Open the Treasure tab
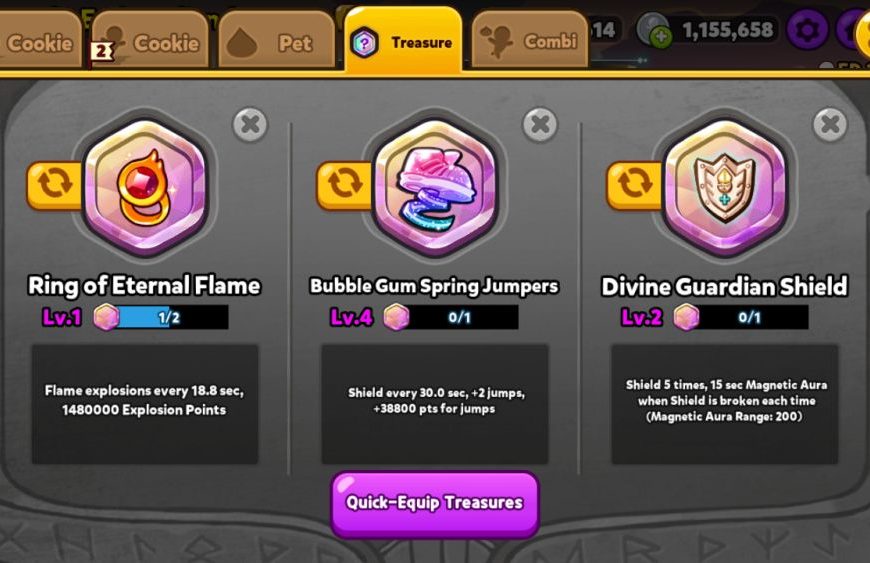Screen dimensions: 870x563 tap(403, 41)
